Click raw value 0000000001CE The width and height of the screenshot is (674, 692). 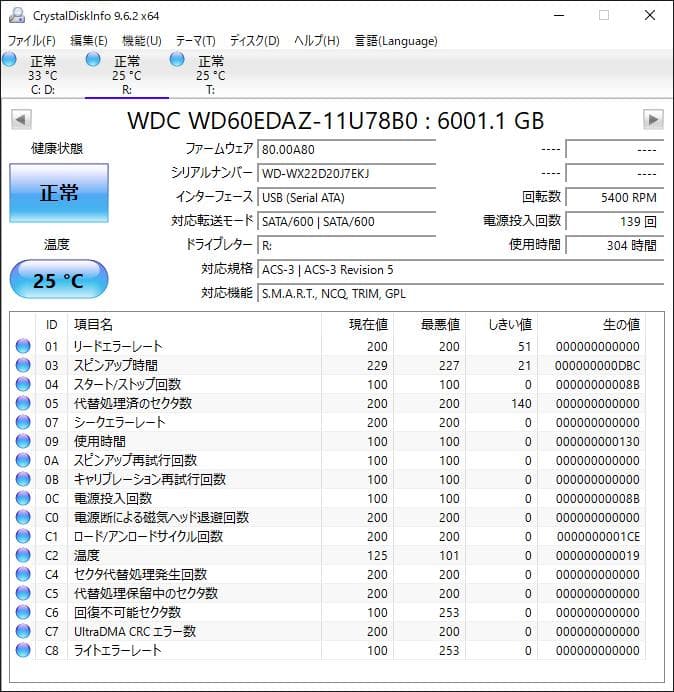[598, 536]
